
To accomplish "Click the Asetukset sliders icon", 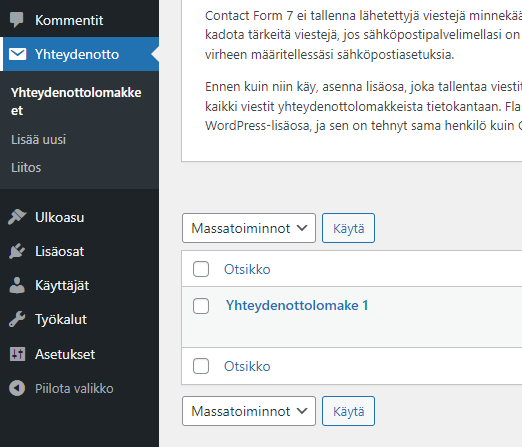I will point(17,354).
